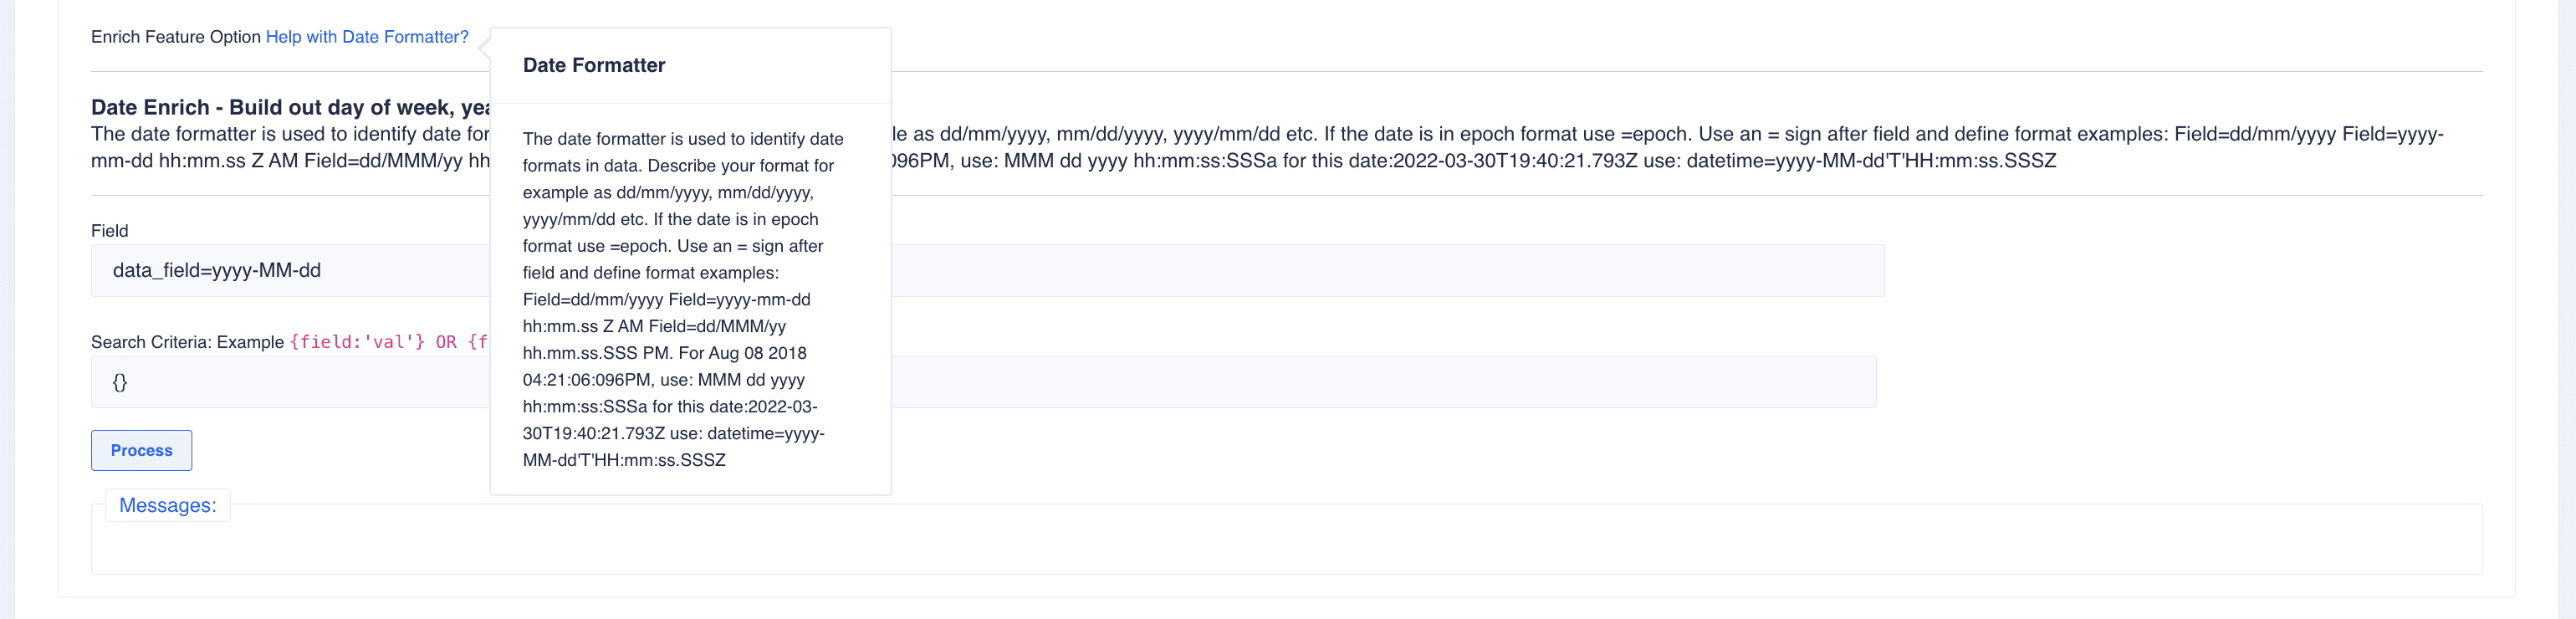Image resolution: width=2576 pixels, height=619 pixels.
Task: Click the Field label above the input
Action: (109, 231)
